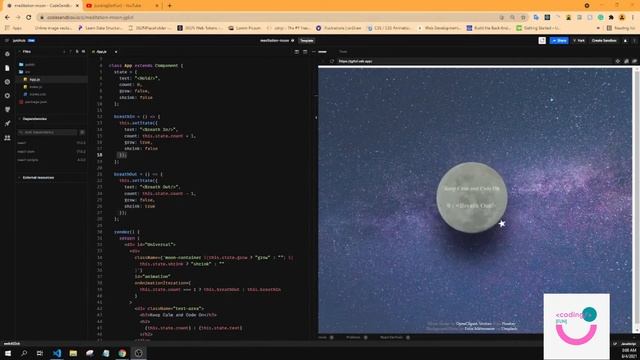Open File Explorer from taskbar
Viewport: 640px width, 360px height.
click(73, 353)
